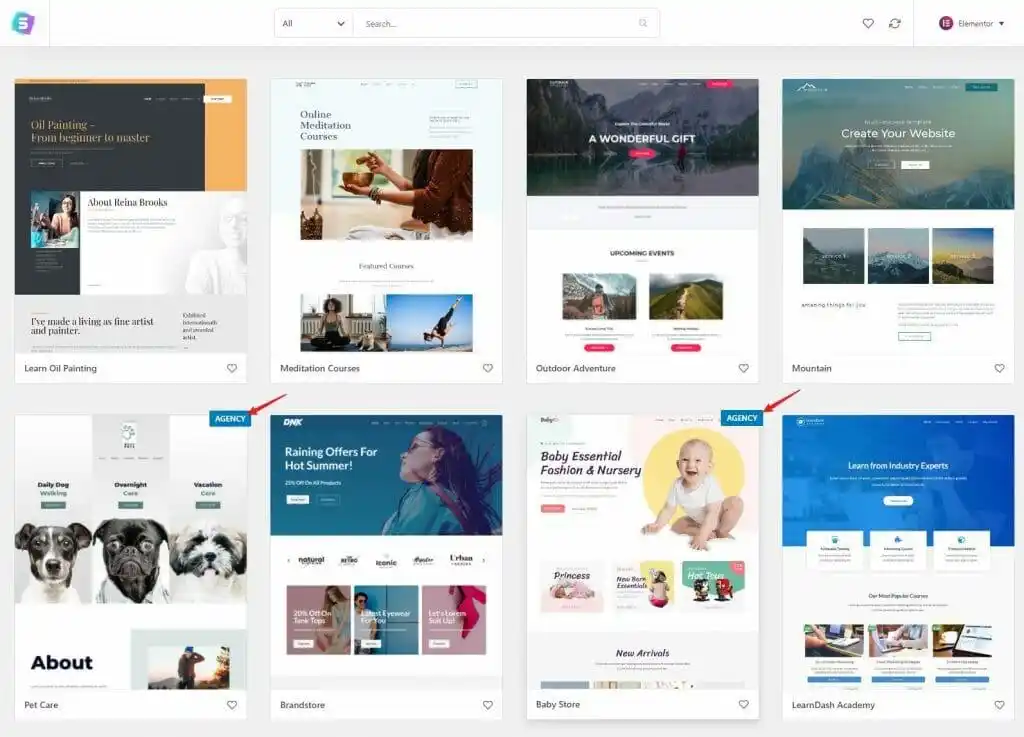This screenshot has width=1024, height=737.
Task: Favorite the Mountain template with heart
Action: tap(999, 368)
